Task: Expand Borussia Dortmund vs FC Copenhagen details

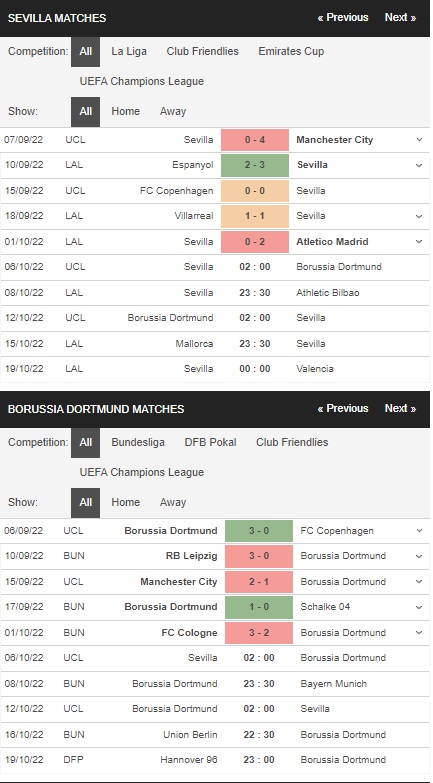Action: pyautogui.click(x=420, y=531)
